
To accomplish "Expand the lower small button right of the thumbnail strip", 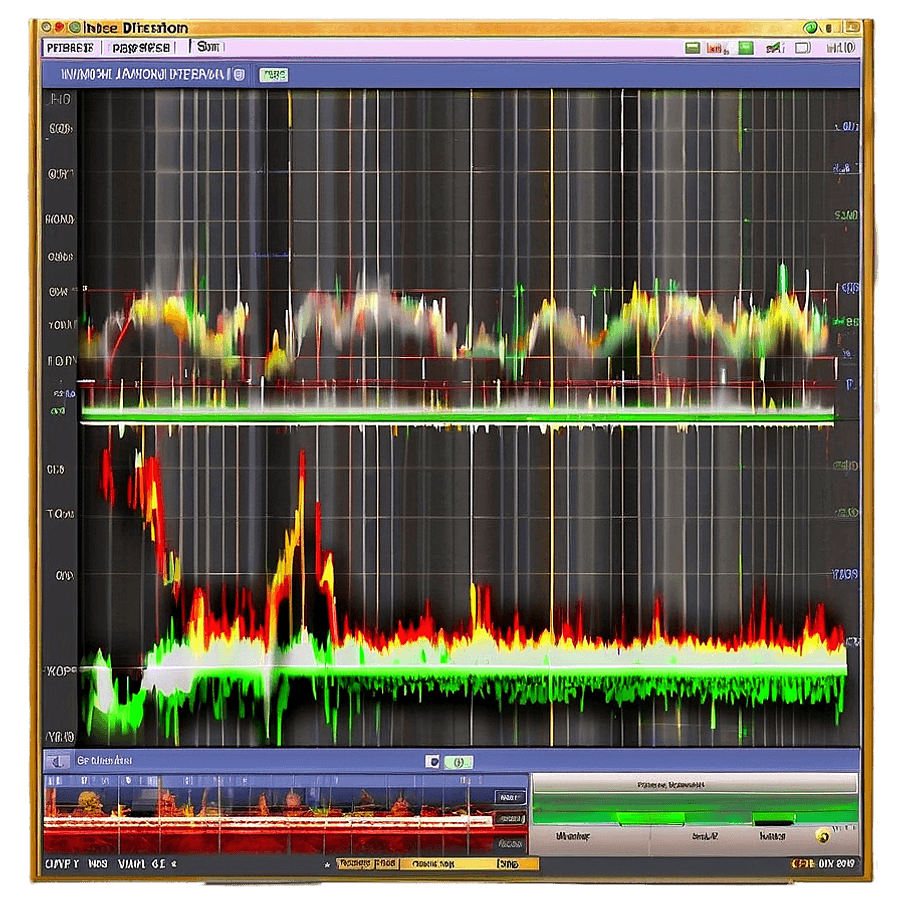I will click(510, 819).
